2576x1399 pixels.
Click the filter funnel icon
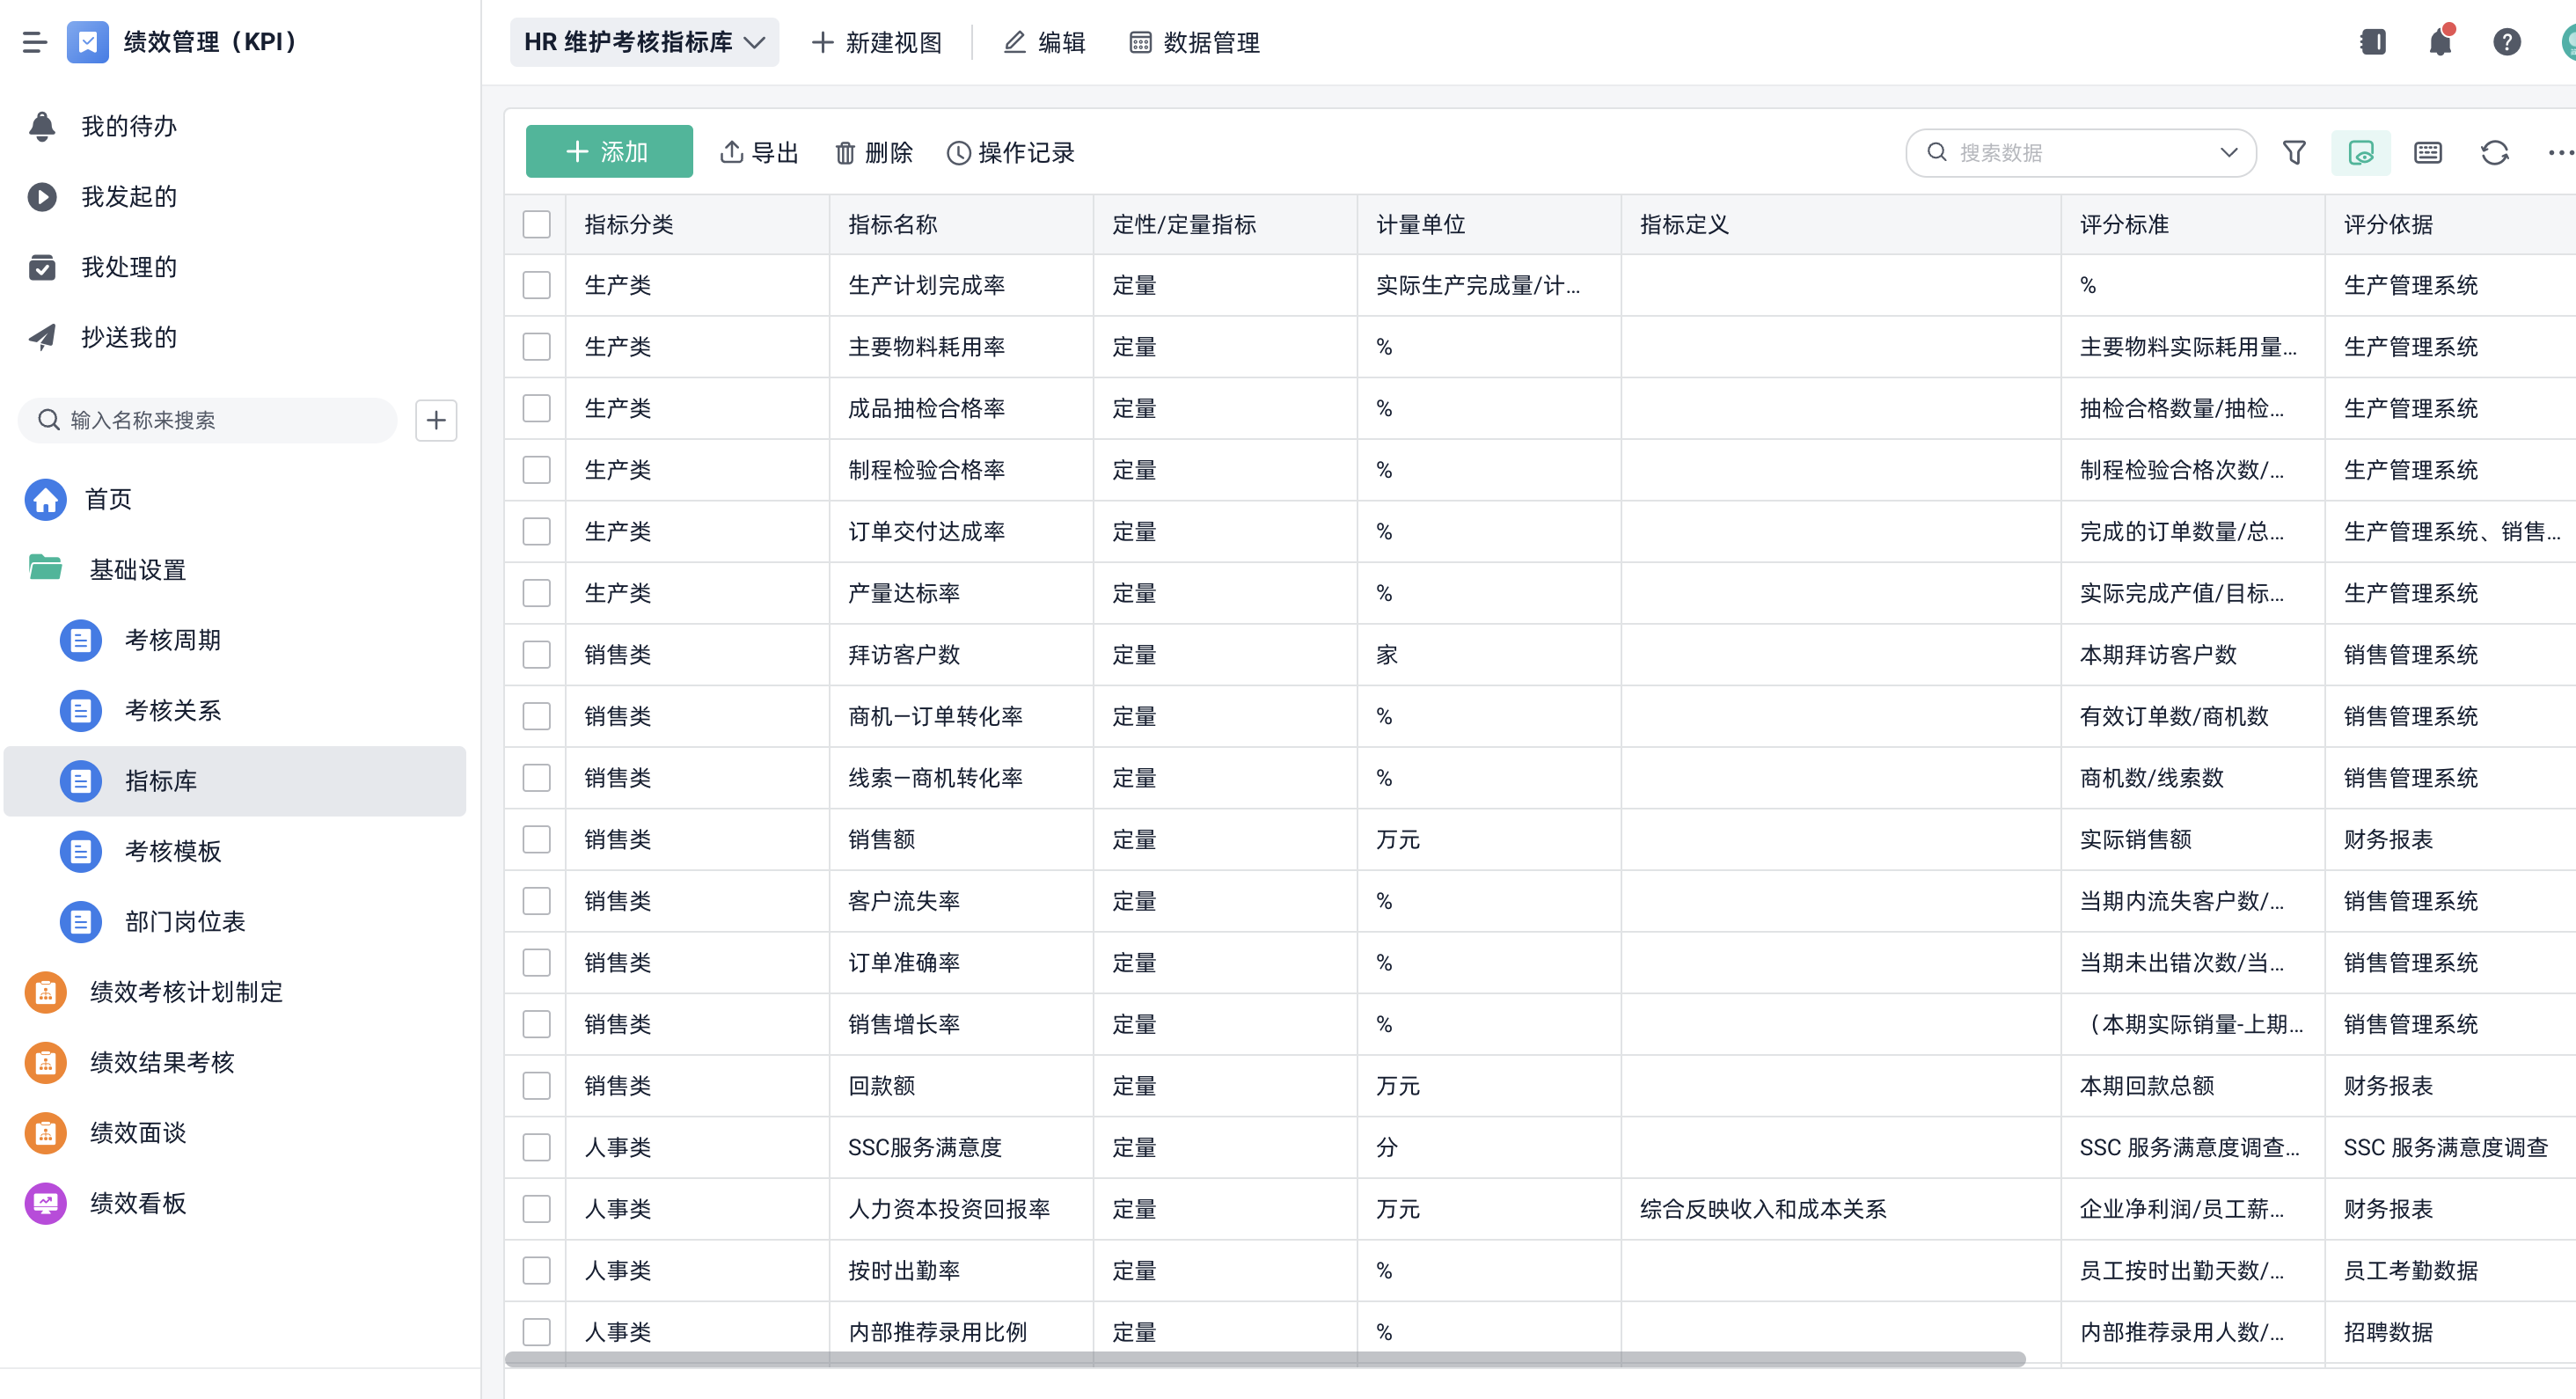(x=2294, y=152)
